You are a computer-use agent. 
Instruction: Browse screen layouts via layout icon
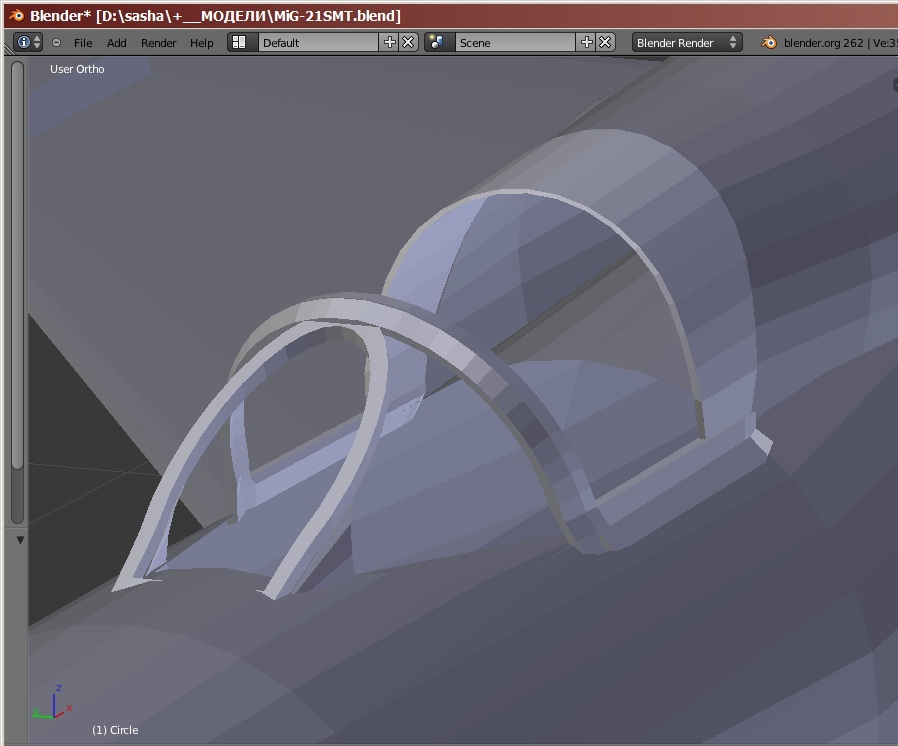point(240,42)
